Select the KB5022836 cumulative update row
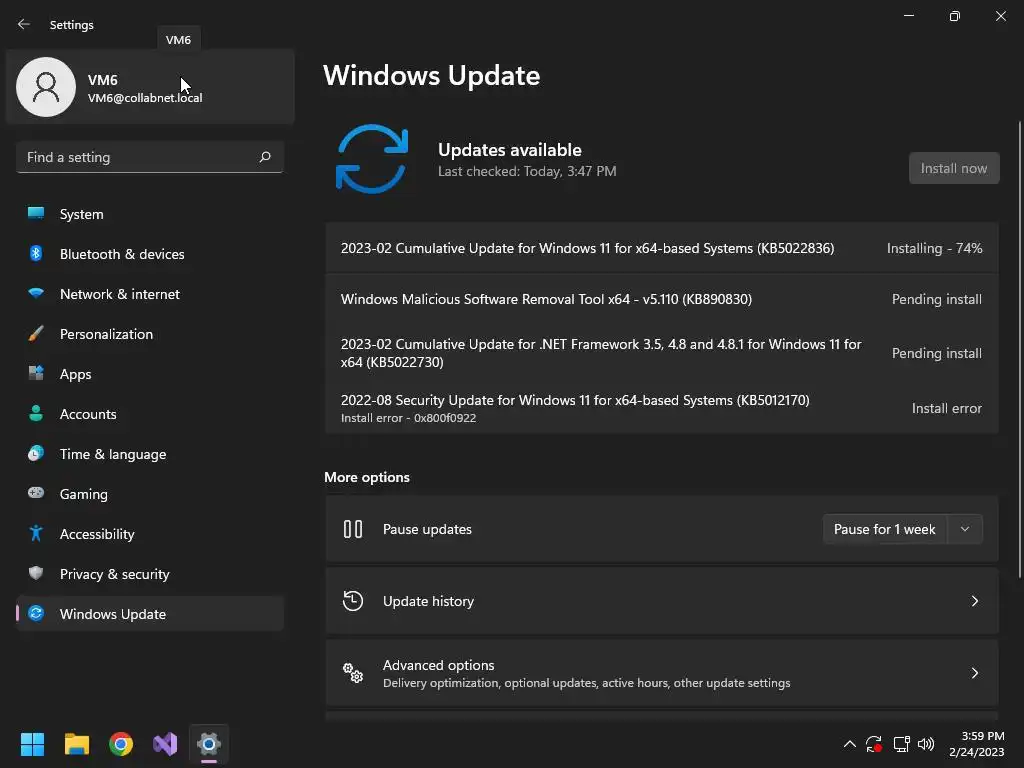Viewport: 1024px width, 768px height. click(662, 248)
